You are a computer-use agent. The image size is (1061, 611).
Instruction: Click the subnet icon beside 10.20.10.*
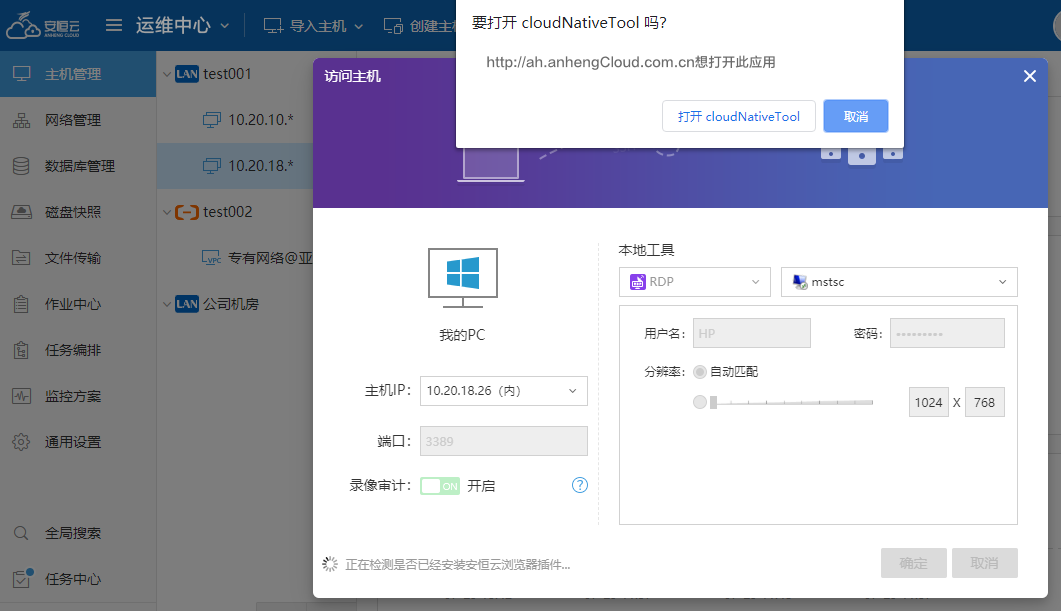coord(212,120)
